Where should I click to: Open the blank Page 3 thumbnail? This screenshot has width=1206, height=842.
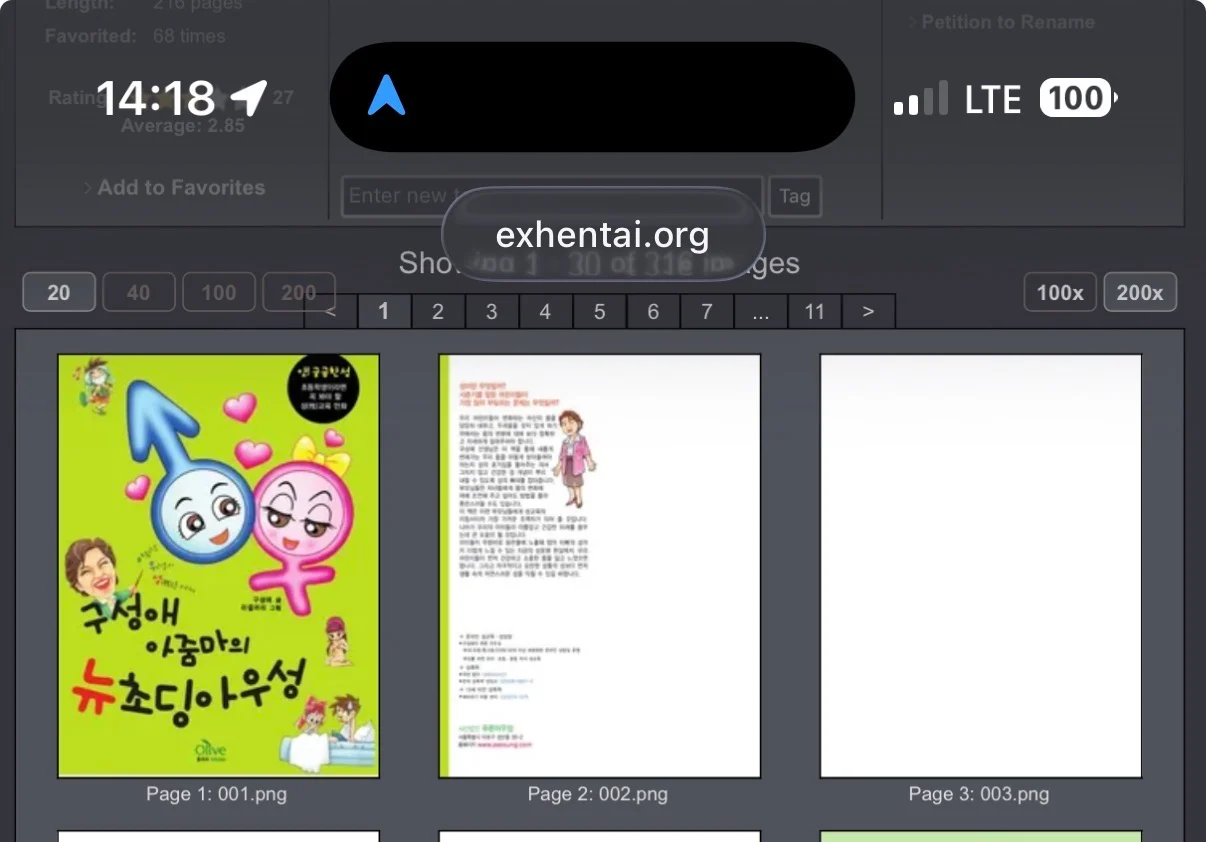(x=981, y=566)
